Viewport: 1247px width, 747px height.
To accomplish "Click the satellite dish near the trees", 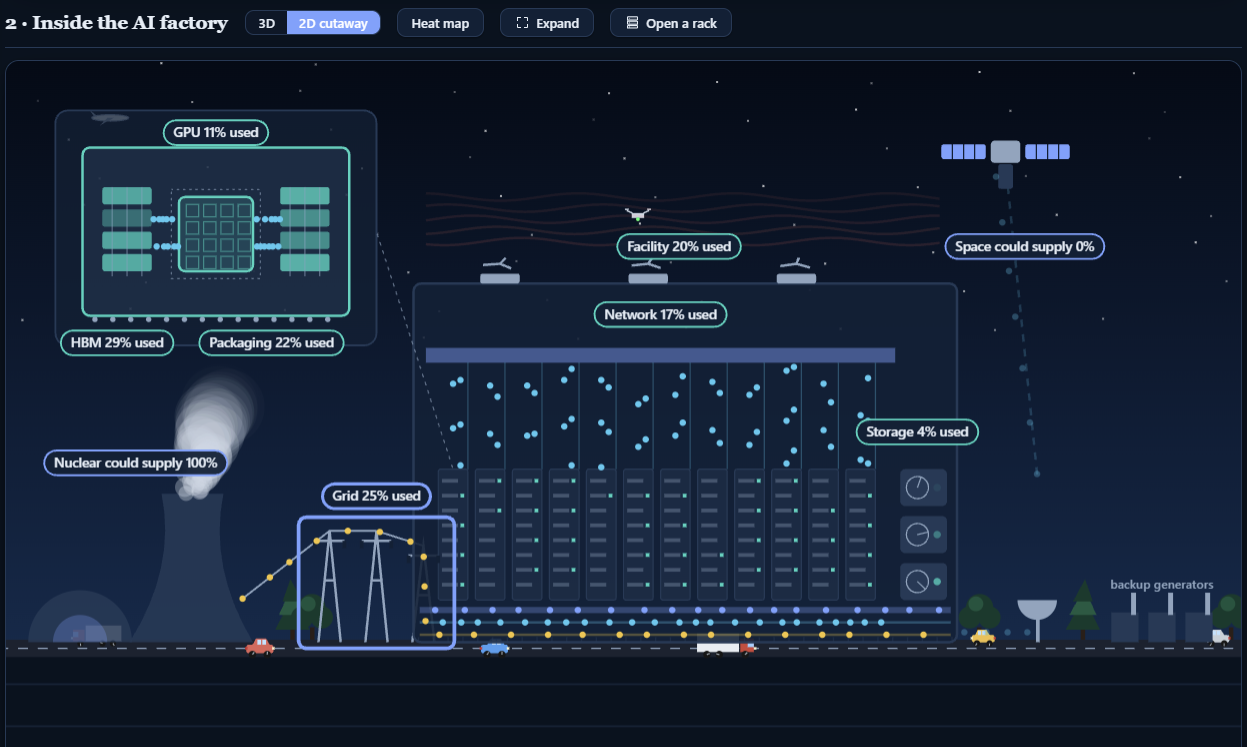I will click(1037, 619).
